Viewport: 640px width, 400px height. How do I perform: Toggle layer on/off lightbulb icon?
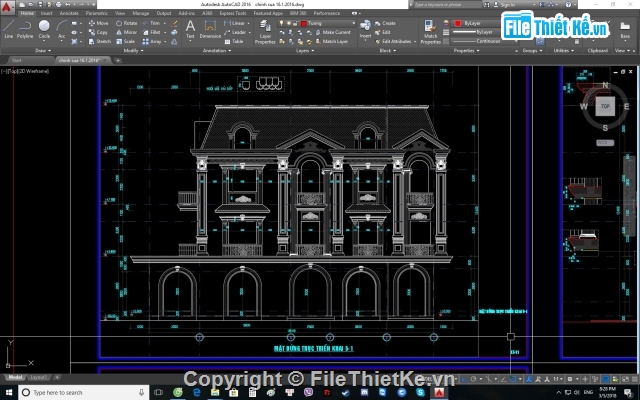point(281,23)
